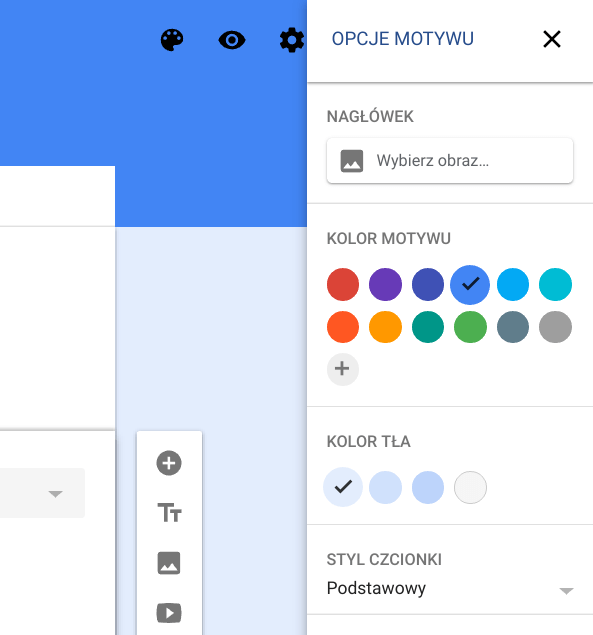Click the Wybierz obraz header image button

click(x=450, y=161)
